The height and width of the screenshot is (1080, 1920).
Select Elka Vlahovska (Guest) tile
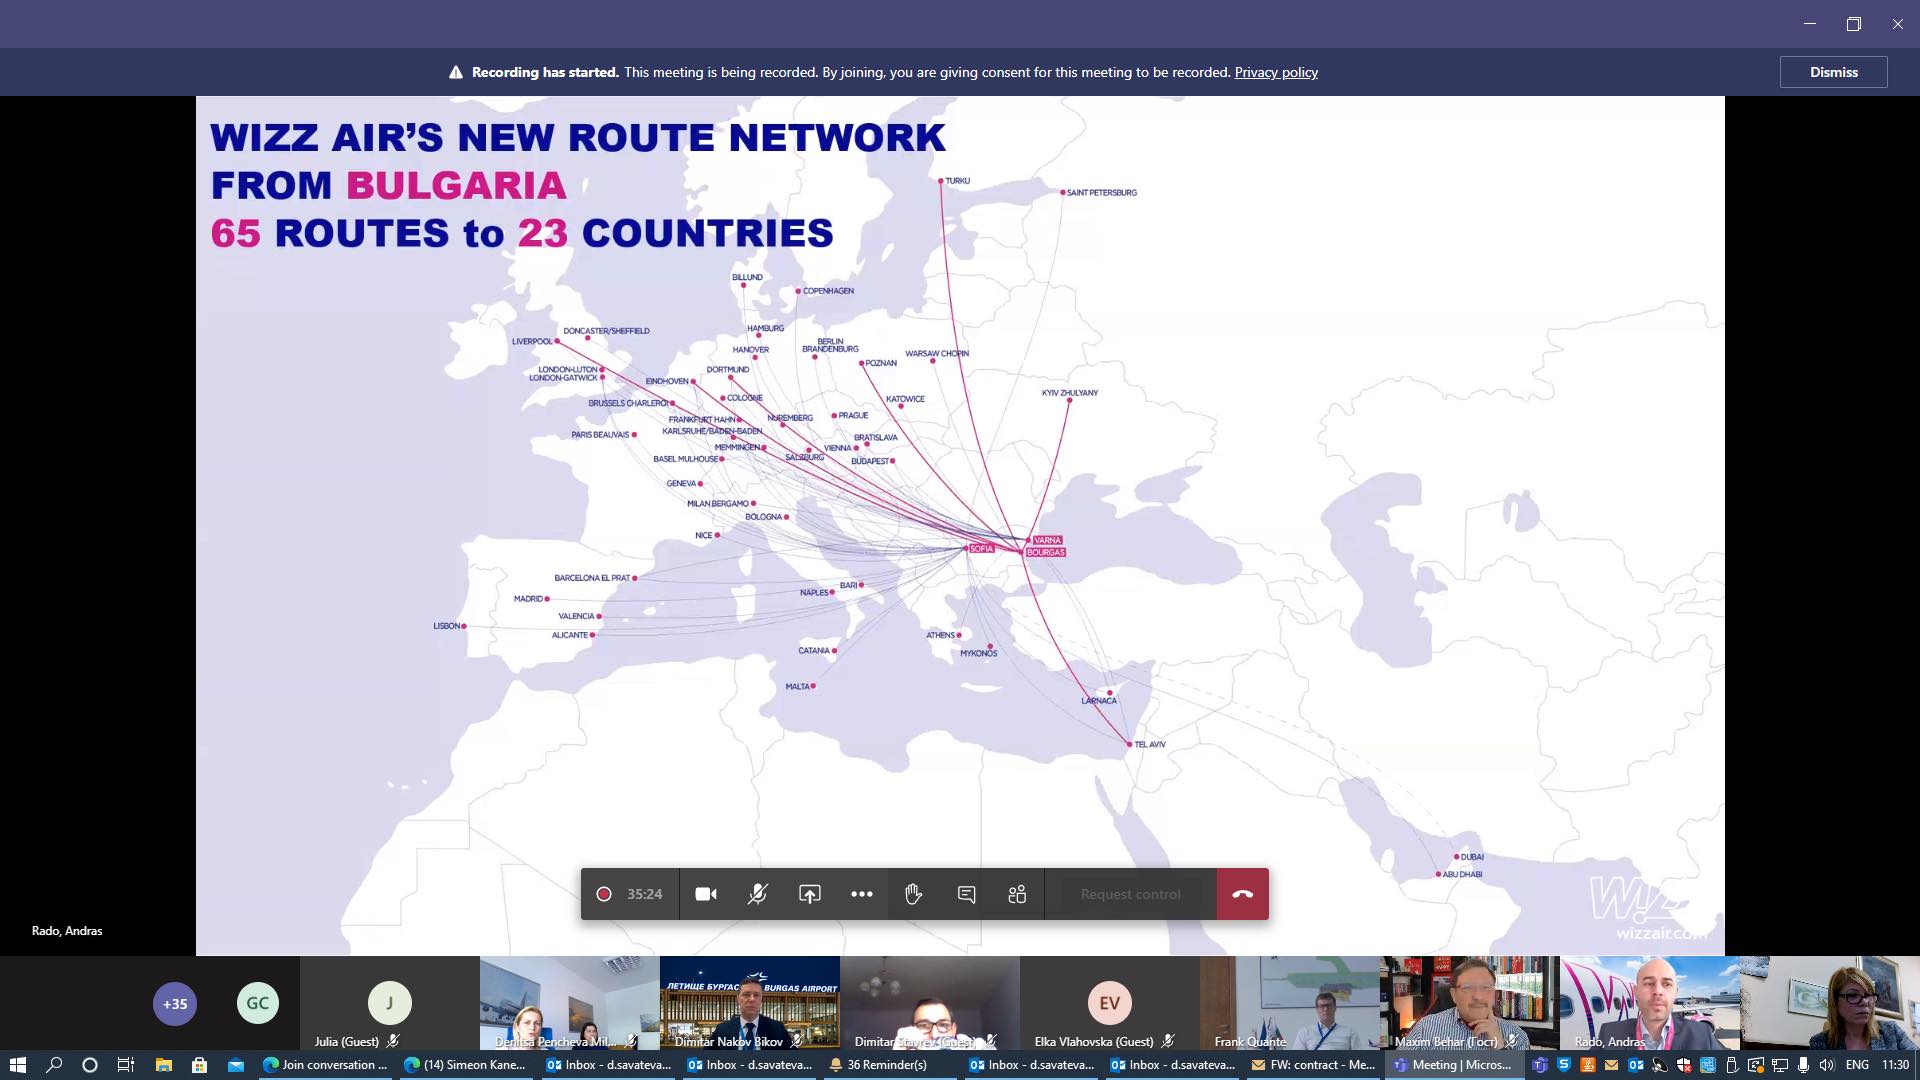[x=1110, y=1003]
